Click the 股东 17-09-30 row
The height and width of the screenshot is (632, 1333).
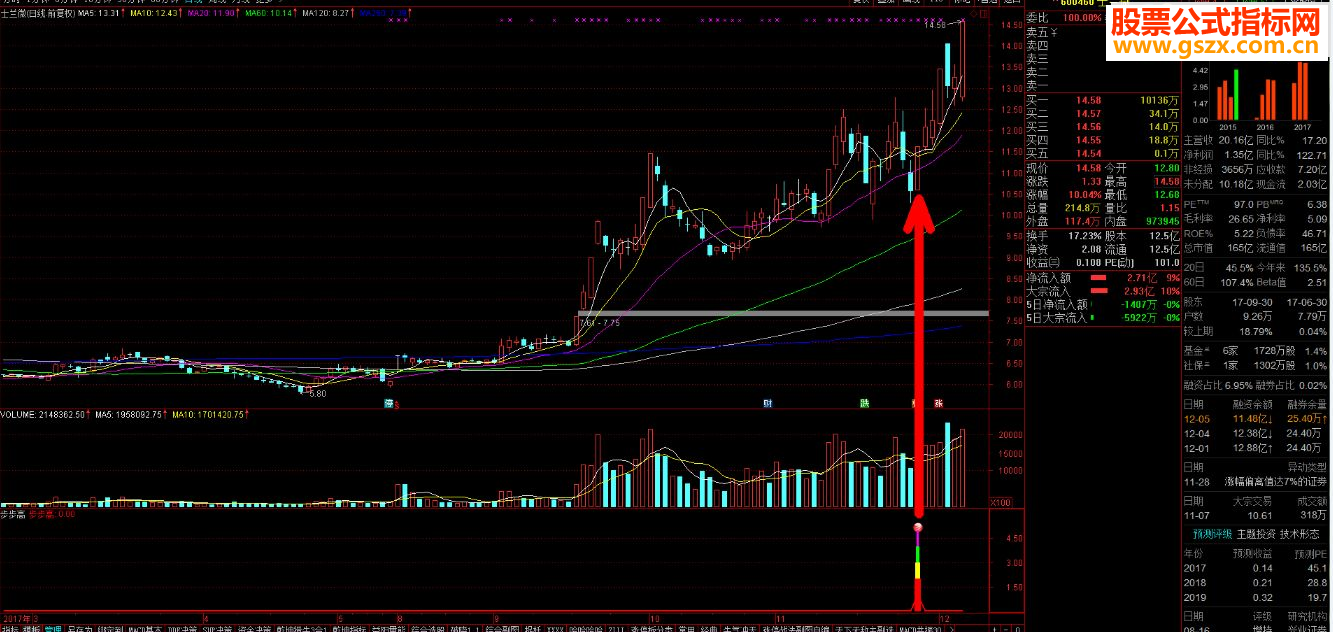[1257, 301]
